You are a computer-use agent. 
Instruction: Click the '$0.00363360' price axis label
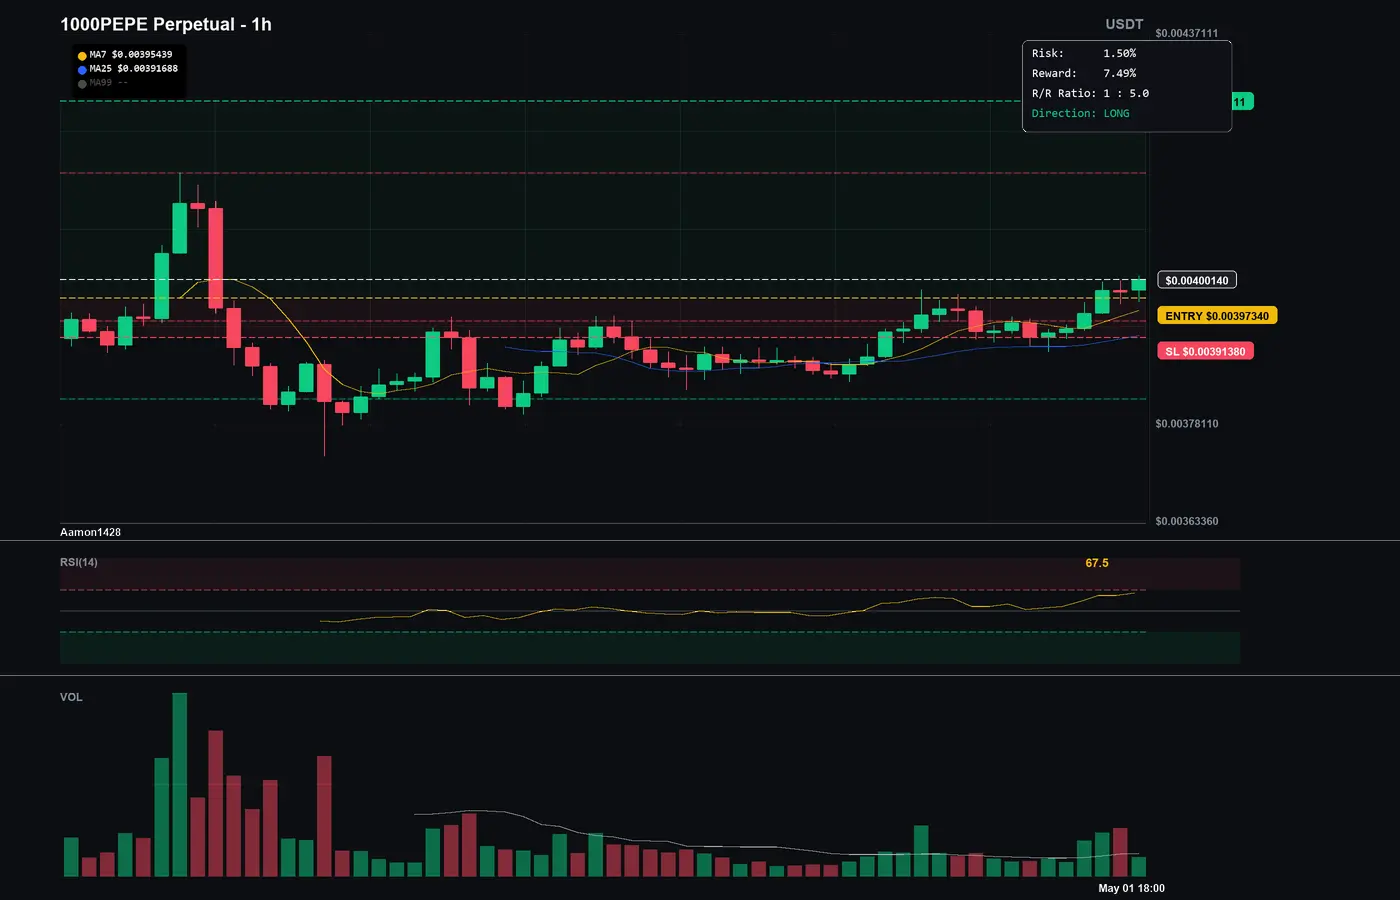(1187, 521)
